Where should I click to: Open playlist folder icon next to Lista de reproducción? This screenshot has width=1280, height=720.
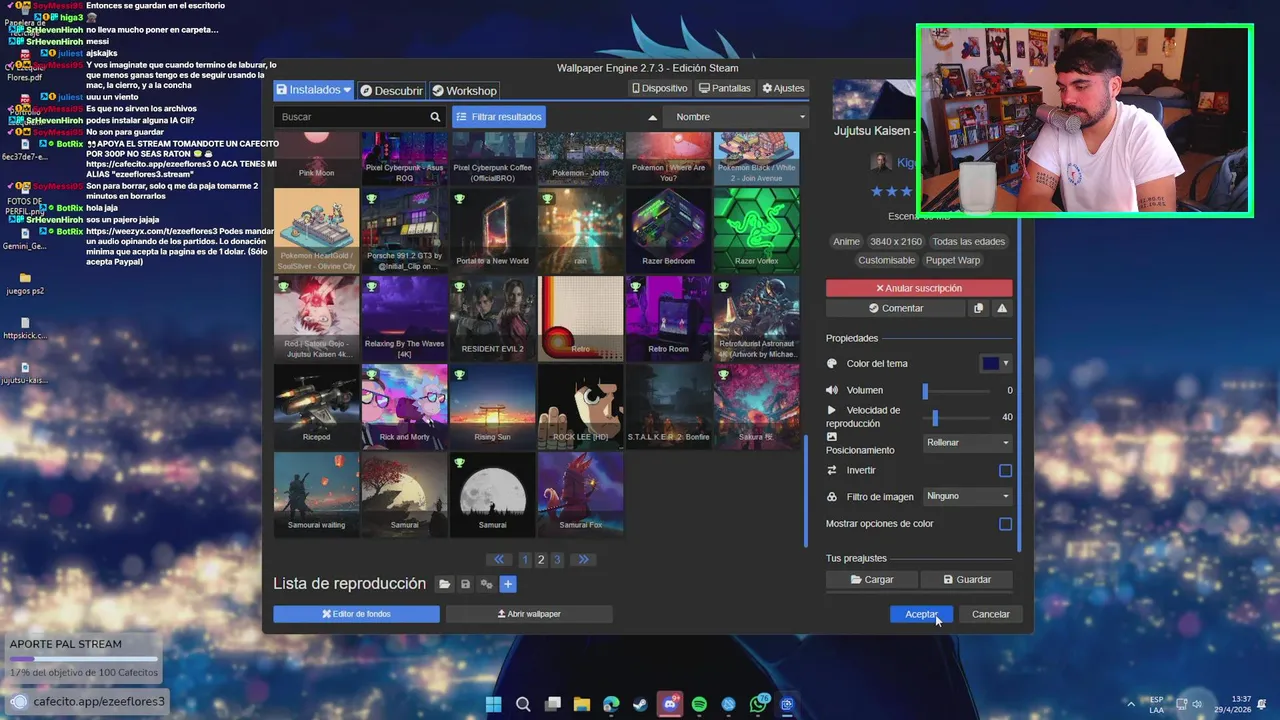tap(445, 584)
